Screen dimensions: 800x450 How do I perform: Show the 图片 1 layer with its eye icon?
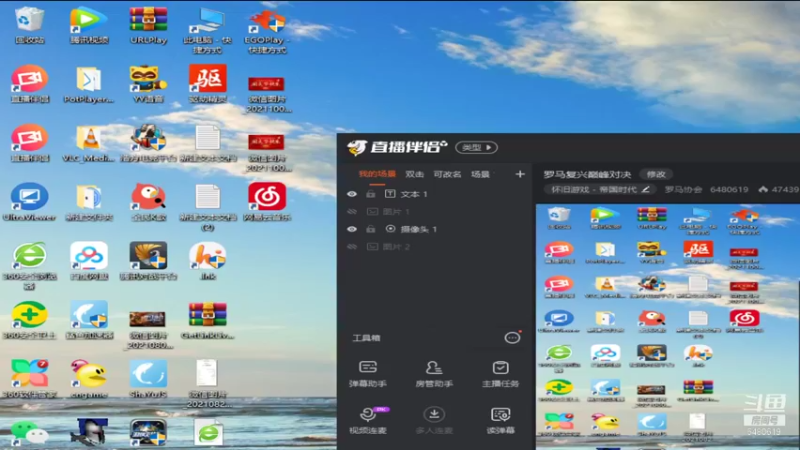point(352,212)
